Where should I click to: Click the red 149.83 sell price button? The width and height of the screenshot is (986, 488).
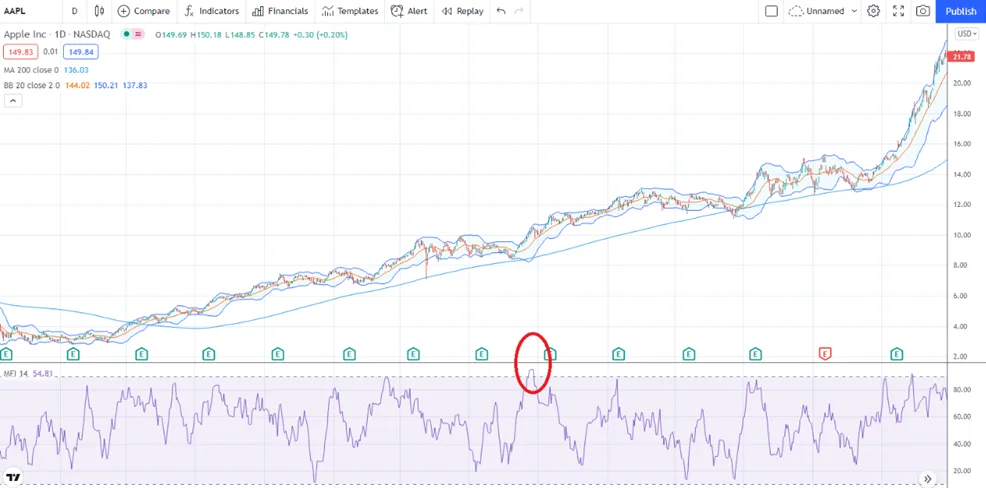pyautogui.click(x=21, y=52)
